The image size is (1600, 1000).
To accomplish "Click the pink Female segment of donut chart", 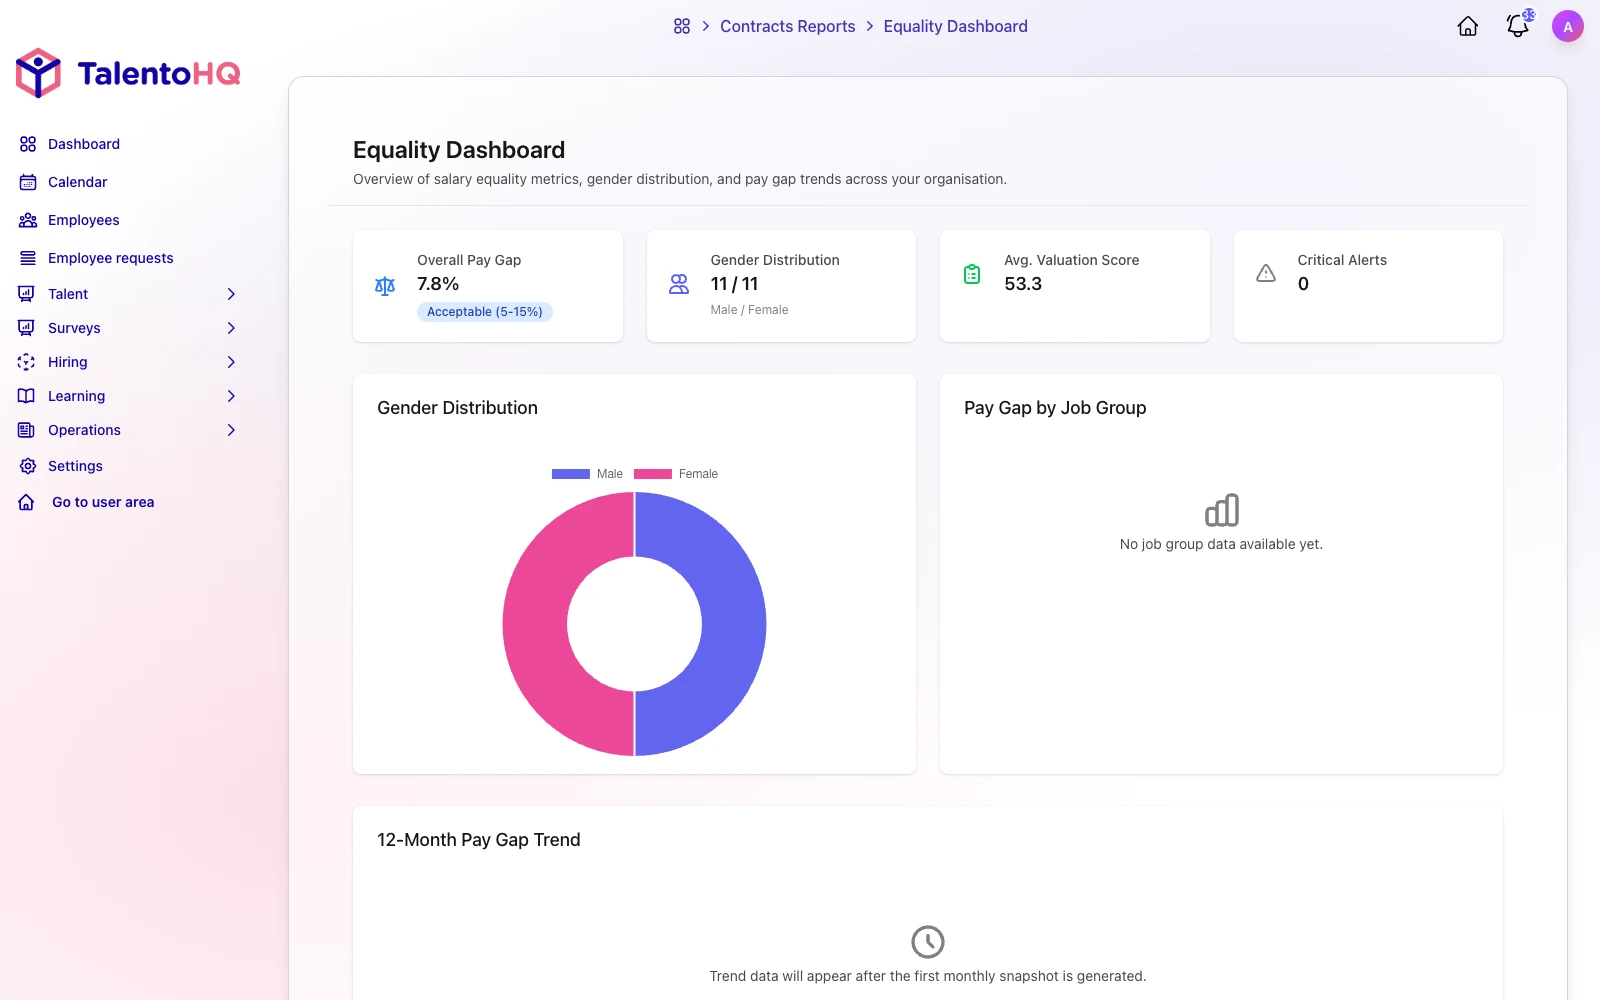I will pos(535,624).
